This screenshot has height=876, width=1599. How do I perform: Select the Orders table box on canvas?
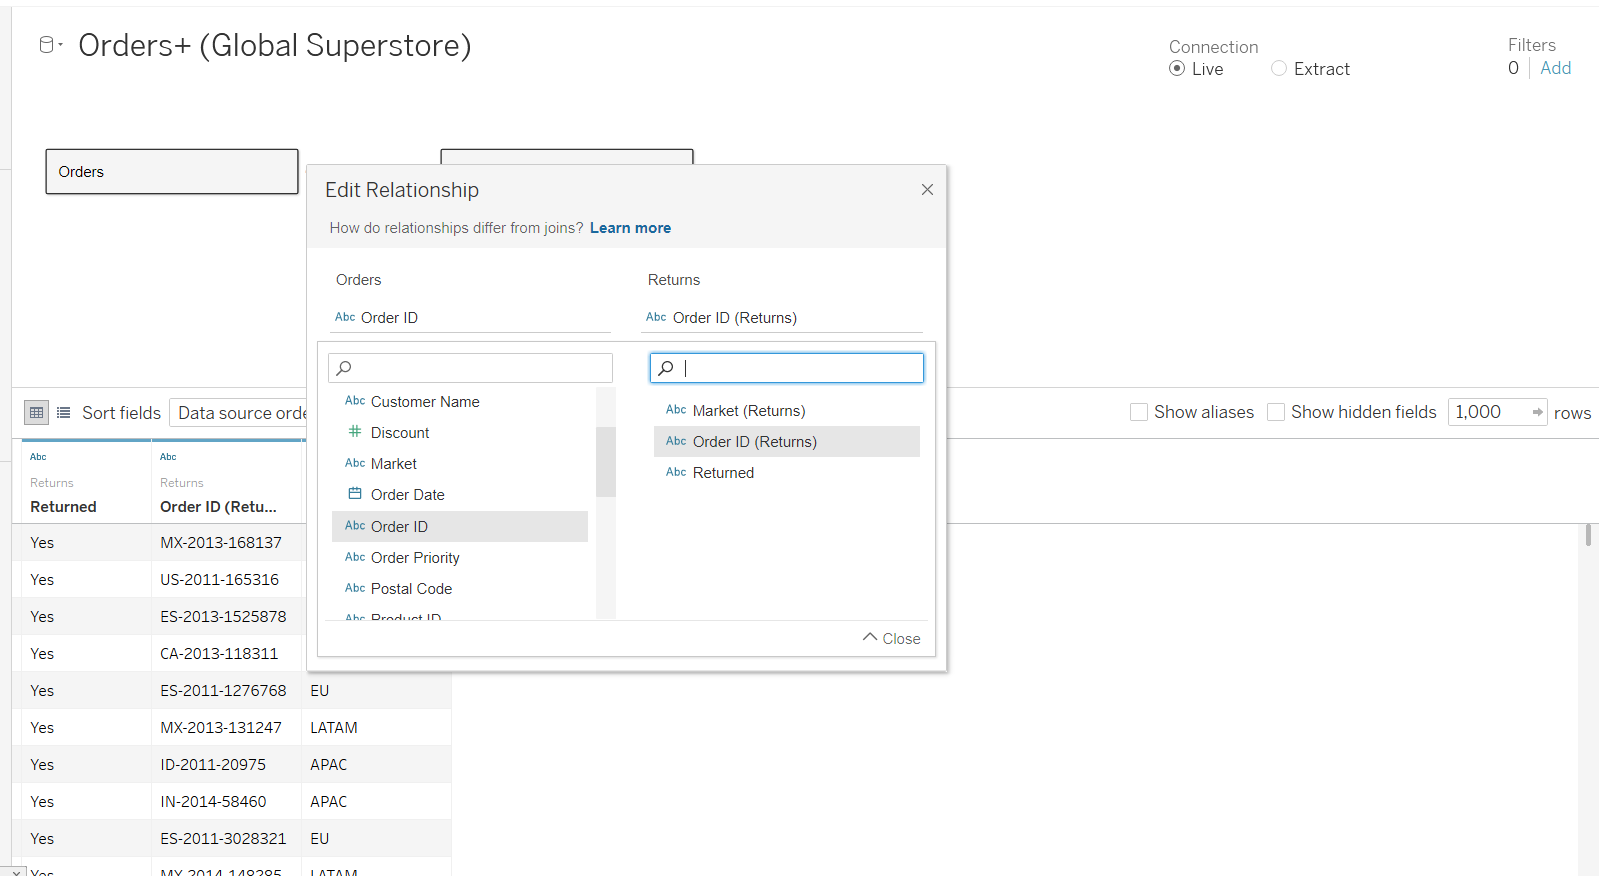pyautogui.click(x=172, y=172)
